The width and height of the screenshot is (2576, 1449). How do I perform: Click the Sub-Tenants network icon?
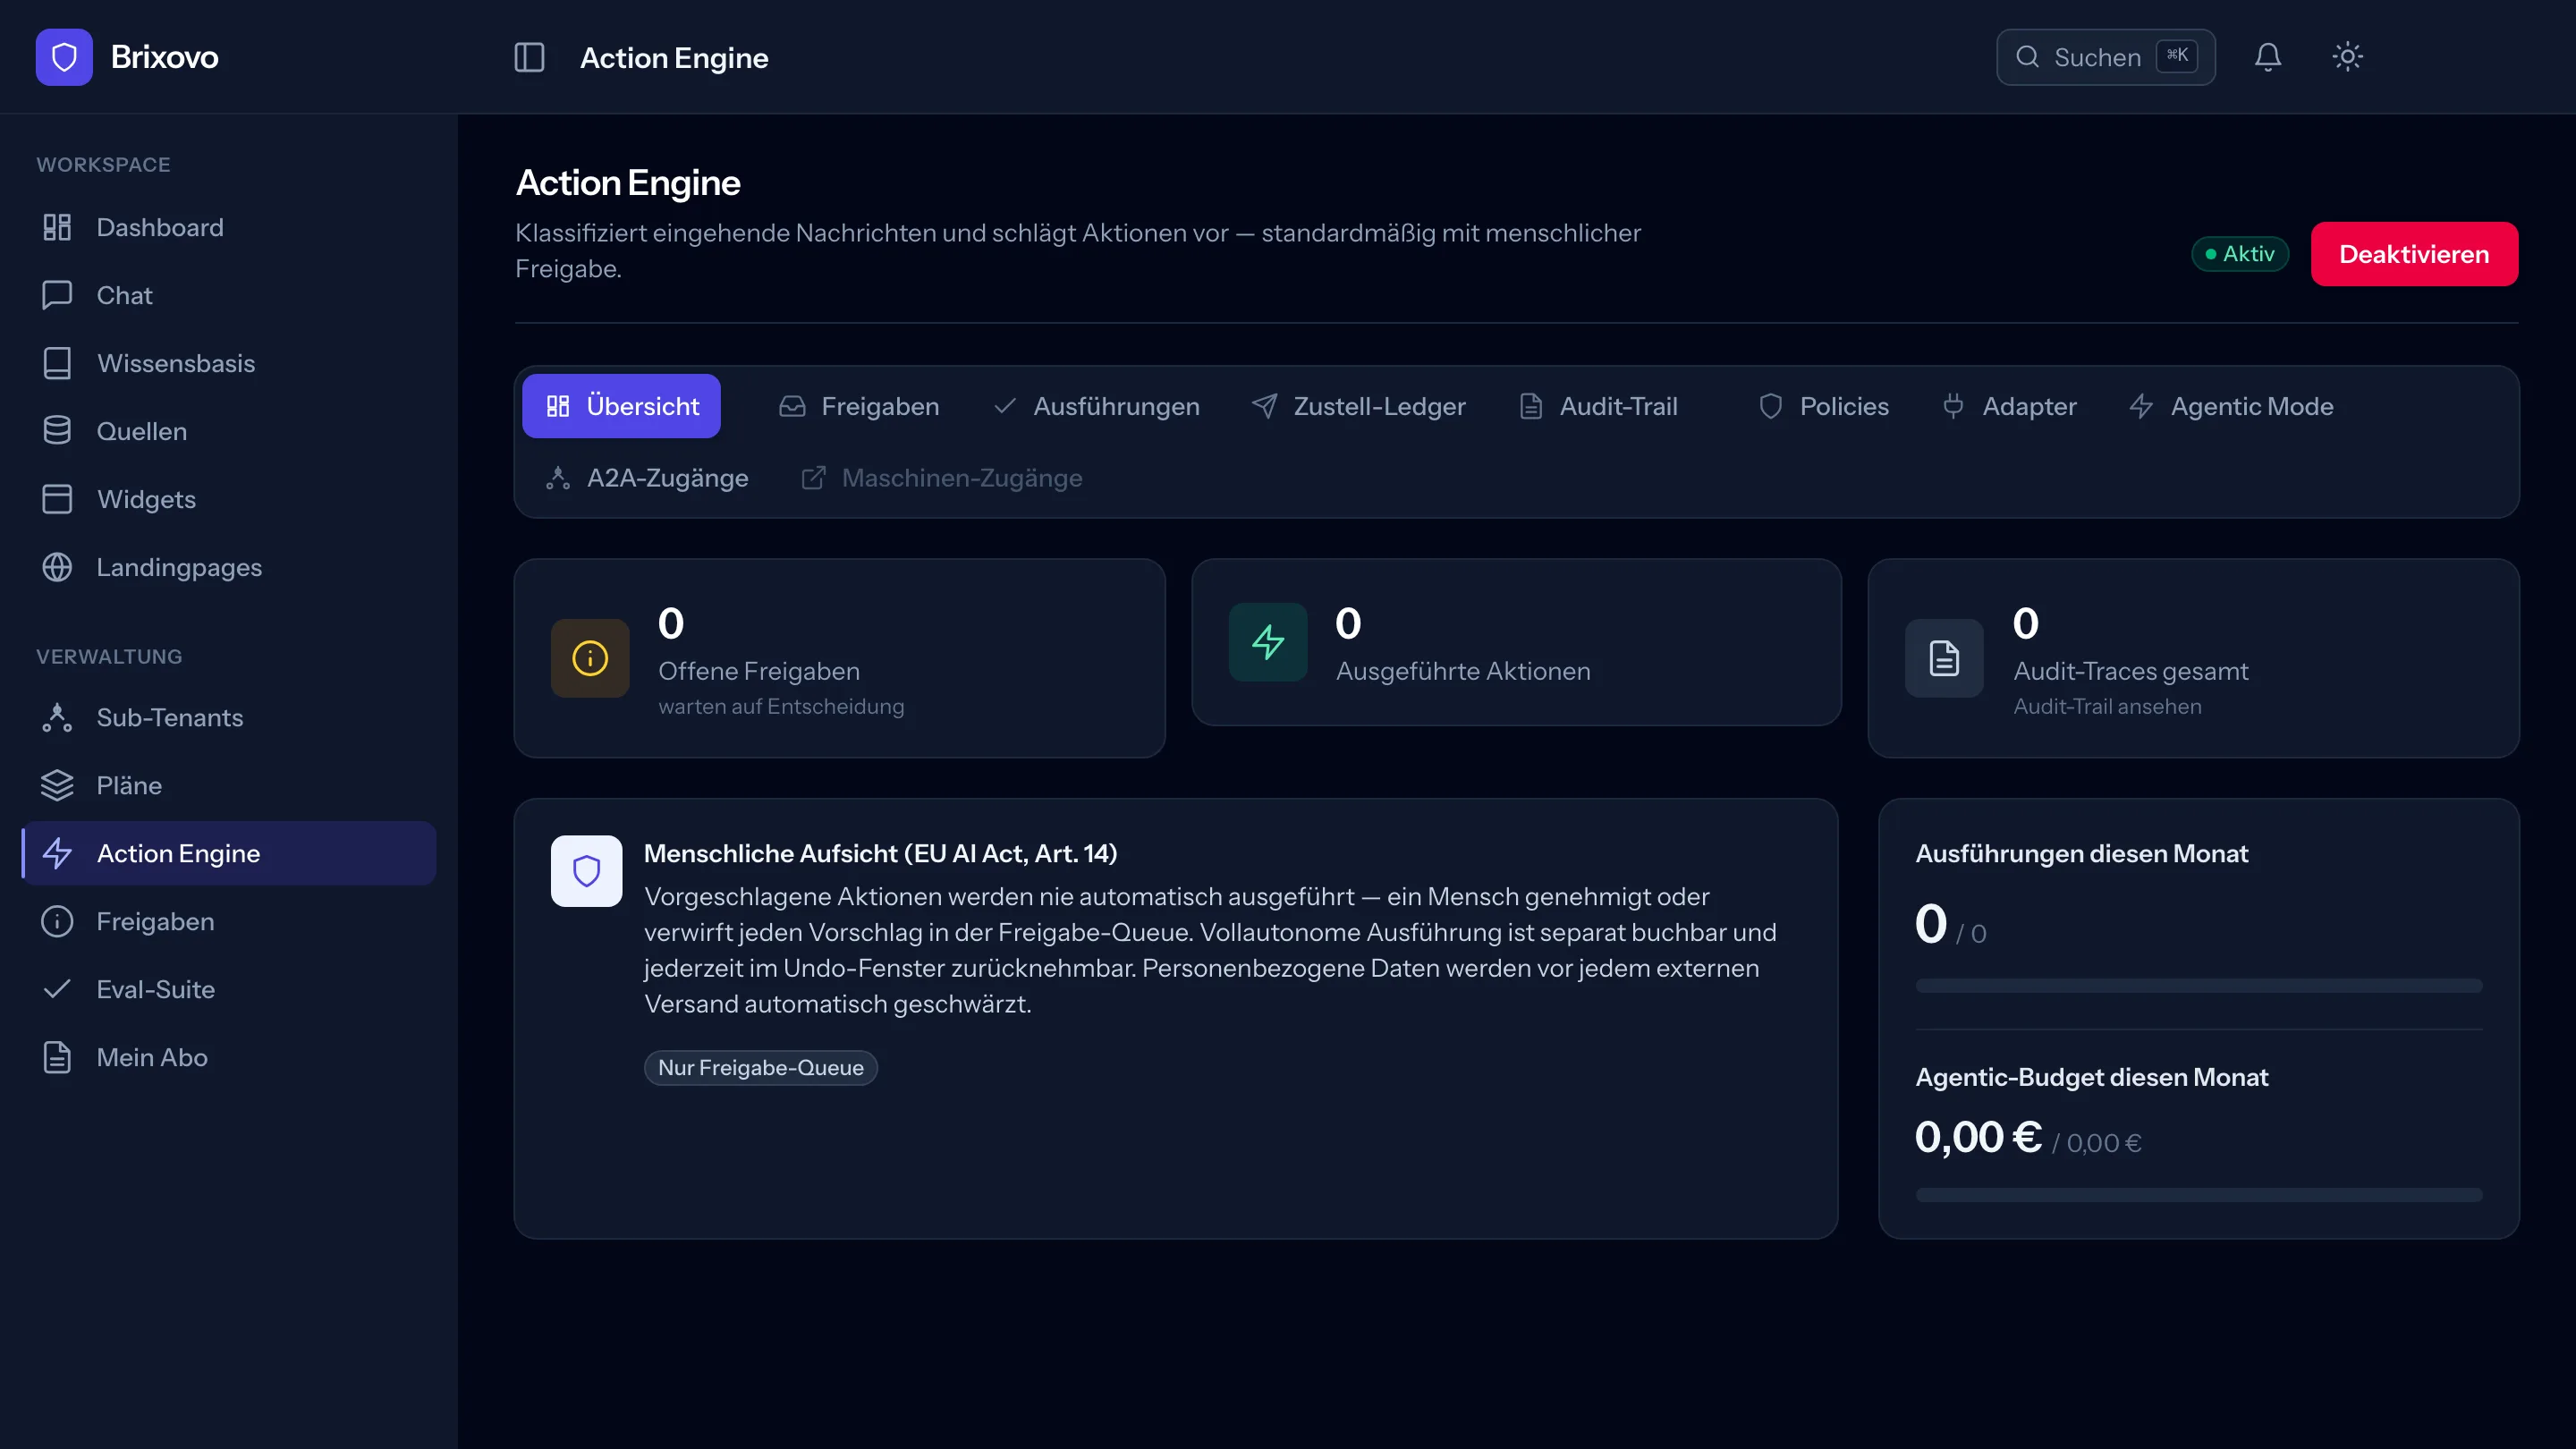[x=57, y=717]
